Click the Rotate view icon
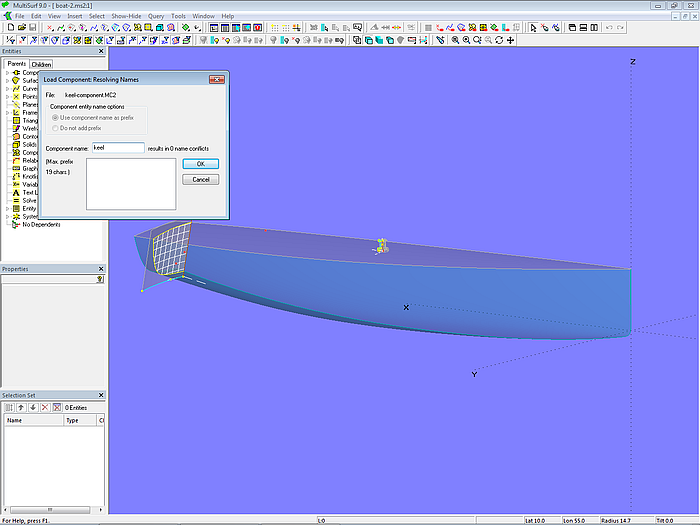700x525 pixels. (x=498, y=41)
